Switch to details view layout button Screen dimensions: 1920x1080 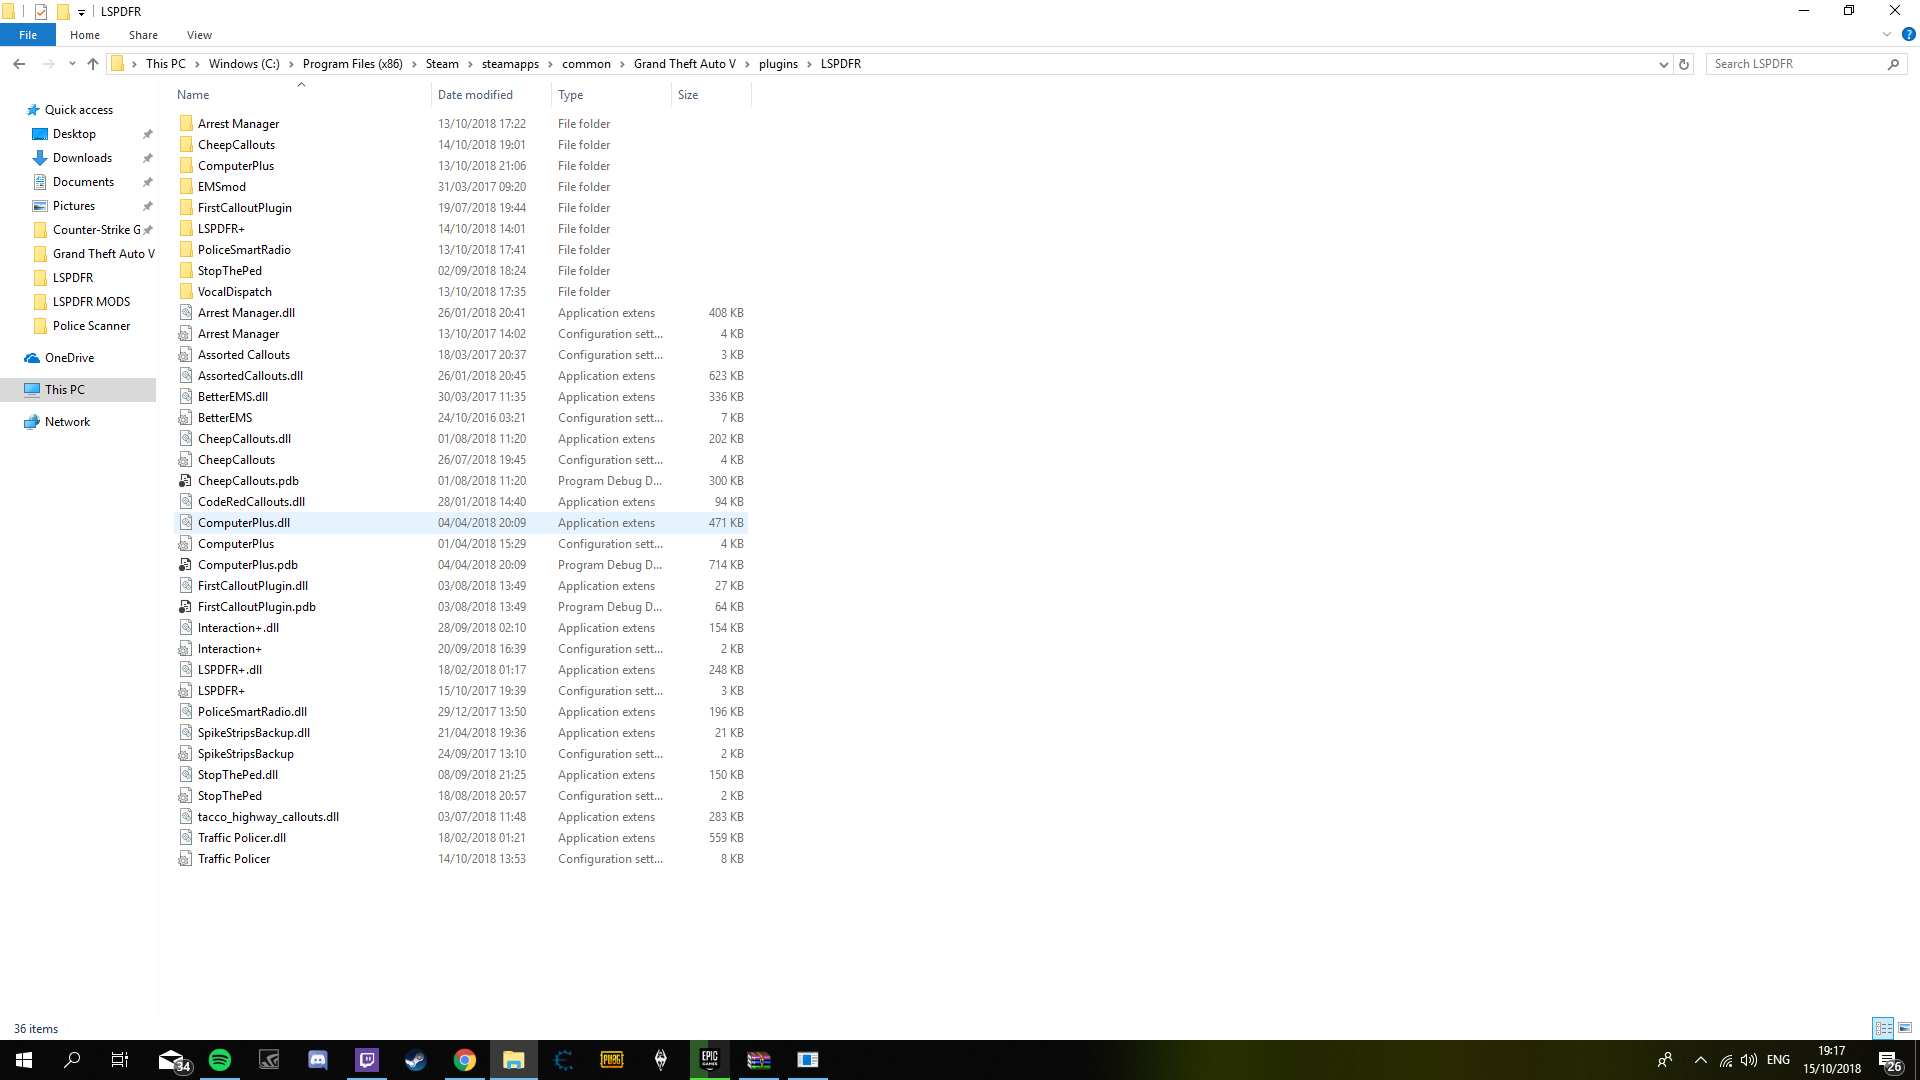coord(1883,1028)
